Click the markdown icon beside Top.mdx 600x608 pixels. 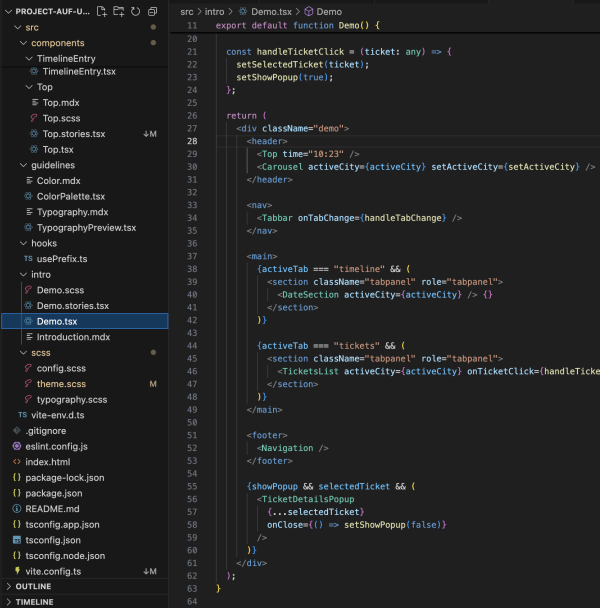[x=35, y=102]
